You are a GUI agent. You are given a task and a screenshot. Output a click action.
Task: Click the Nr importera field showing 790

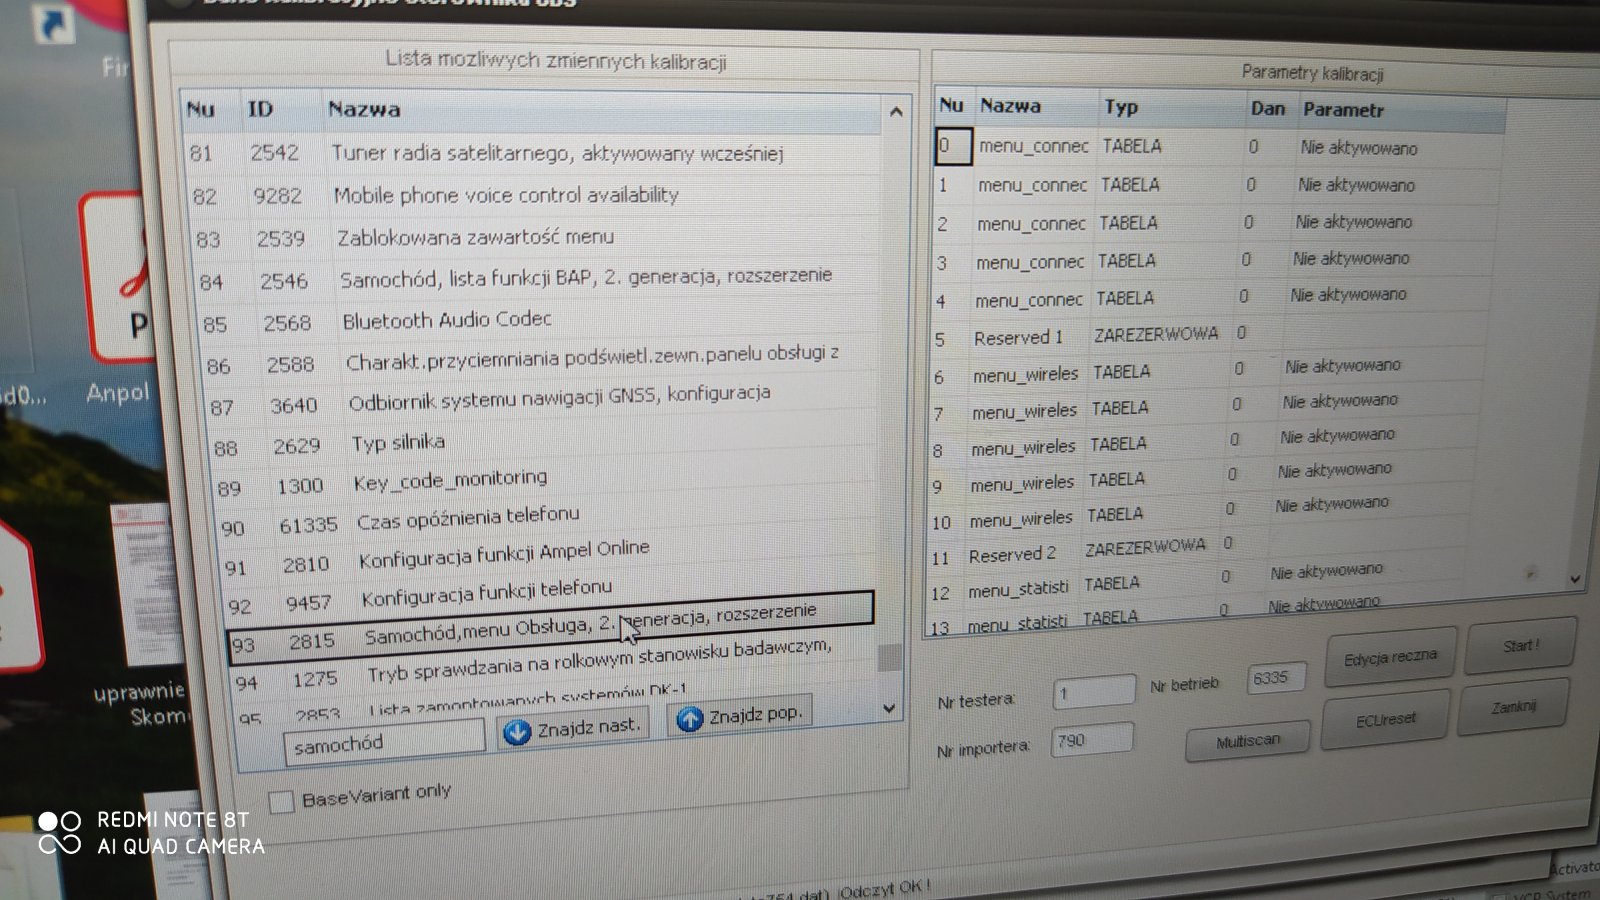pyautogui.click(x=1091, y=740)
